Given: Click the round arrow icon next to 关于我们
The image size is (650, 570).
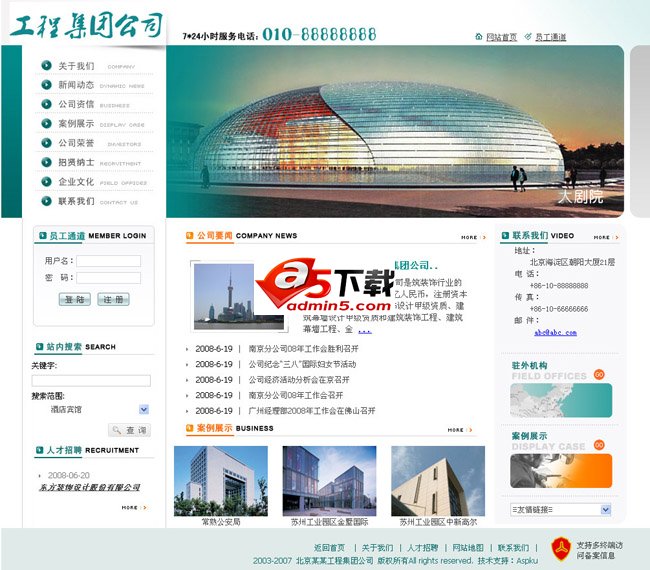Looking at the screenshot, I should (46, 65).
